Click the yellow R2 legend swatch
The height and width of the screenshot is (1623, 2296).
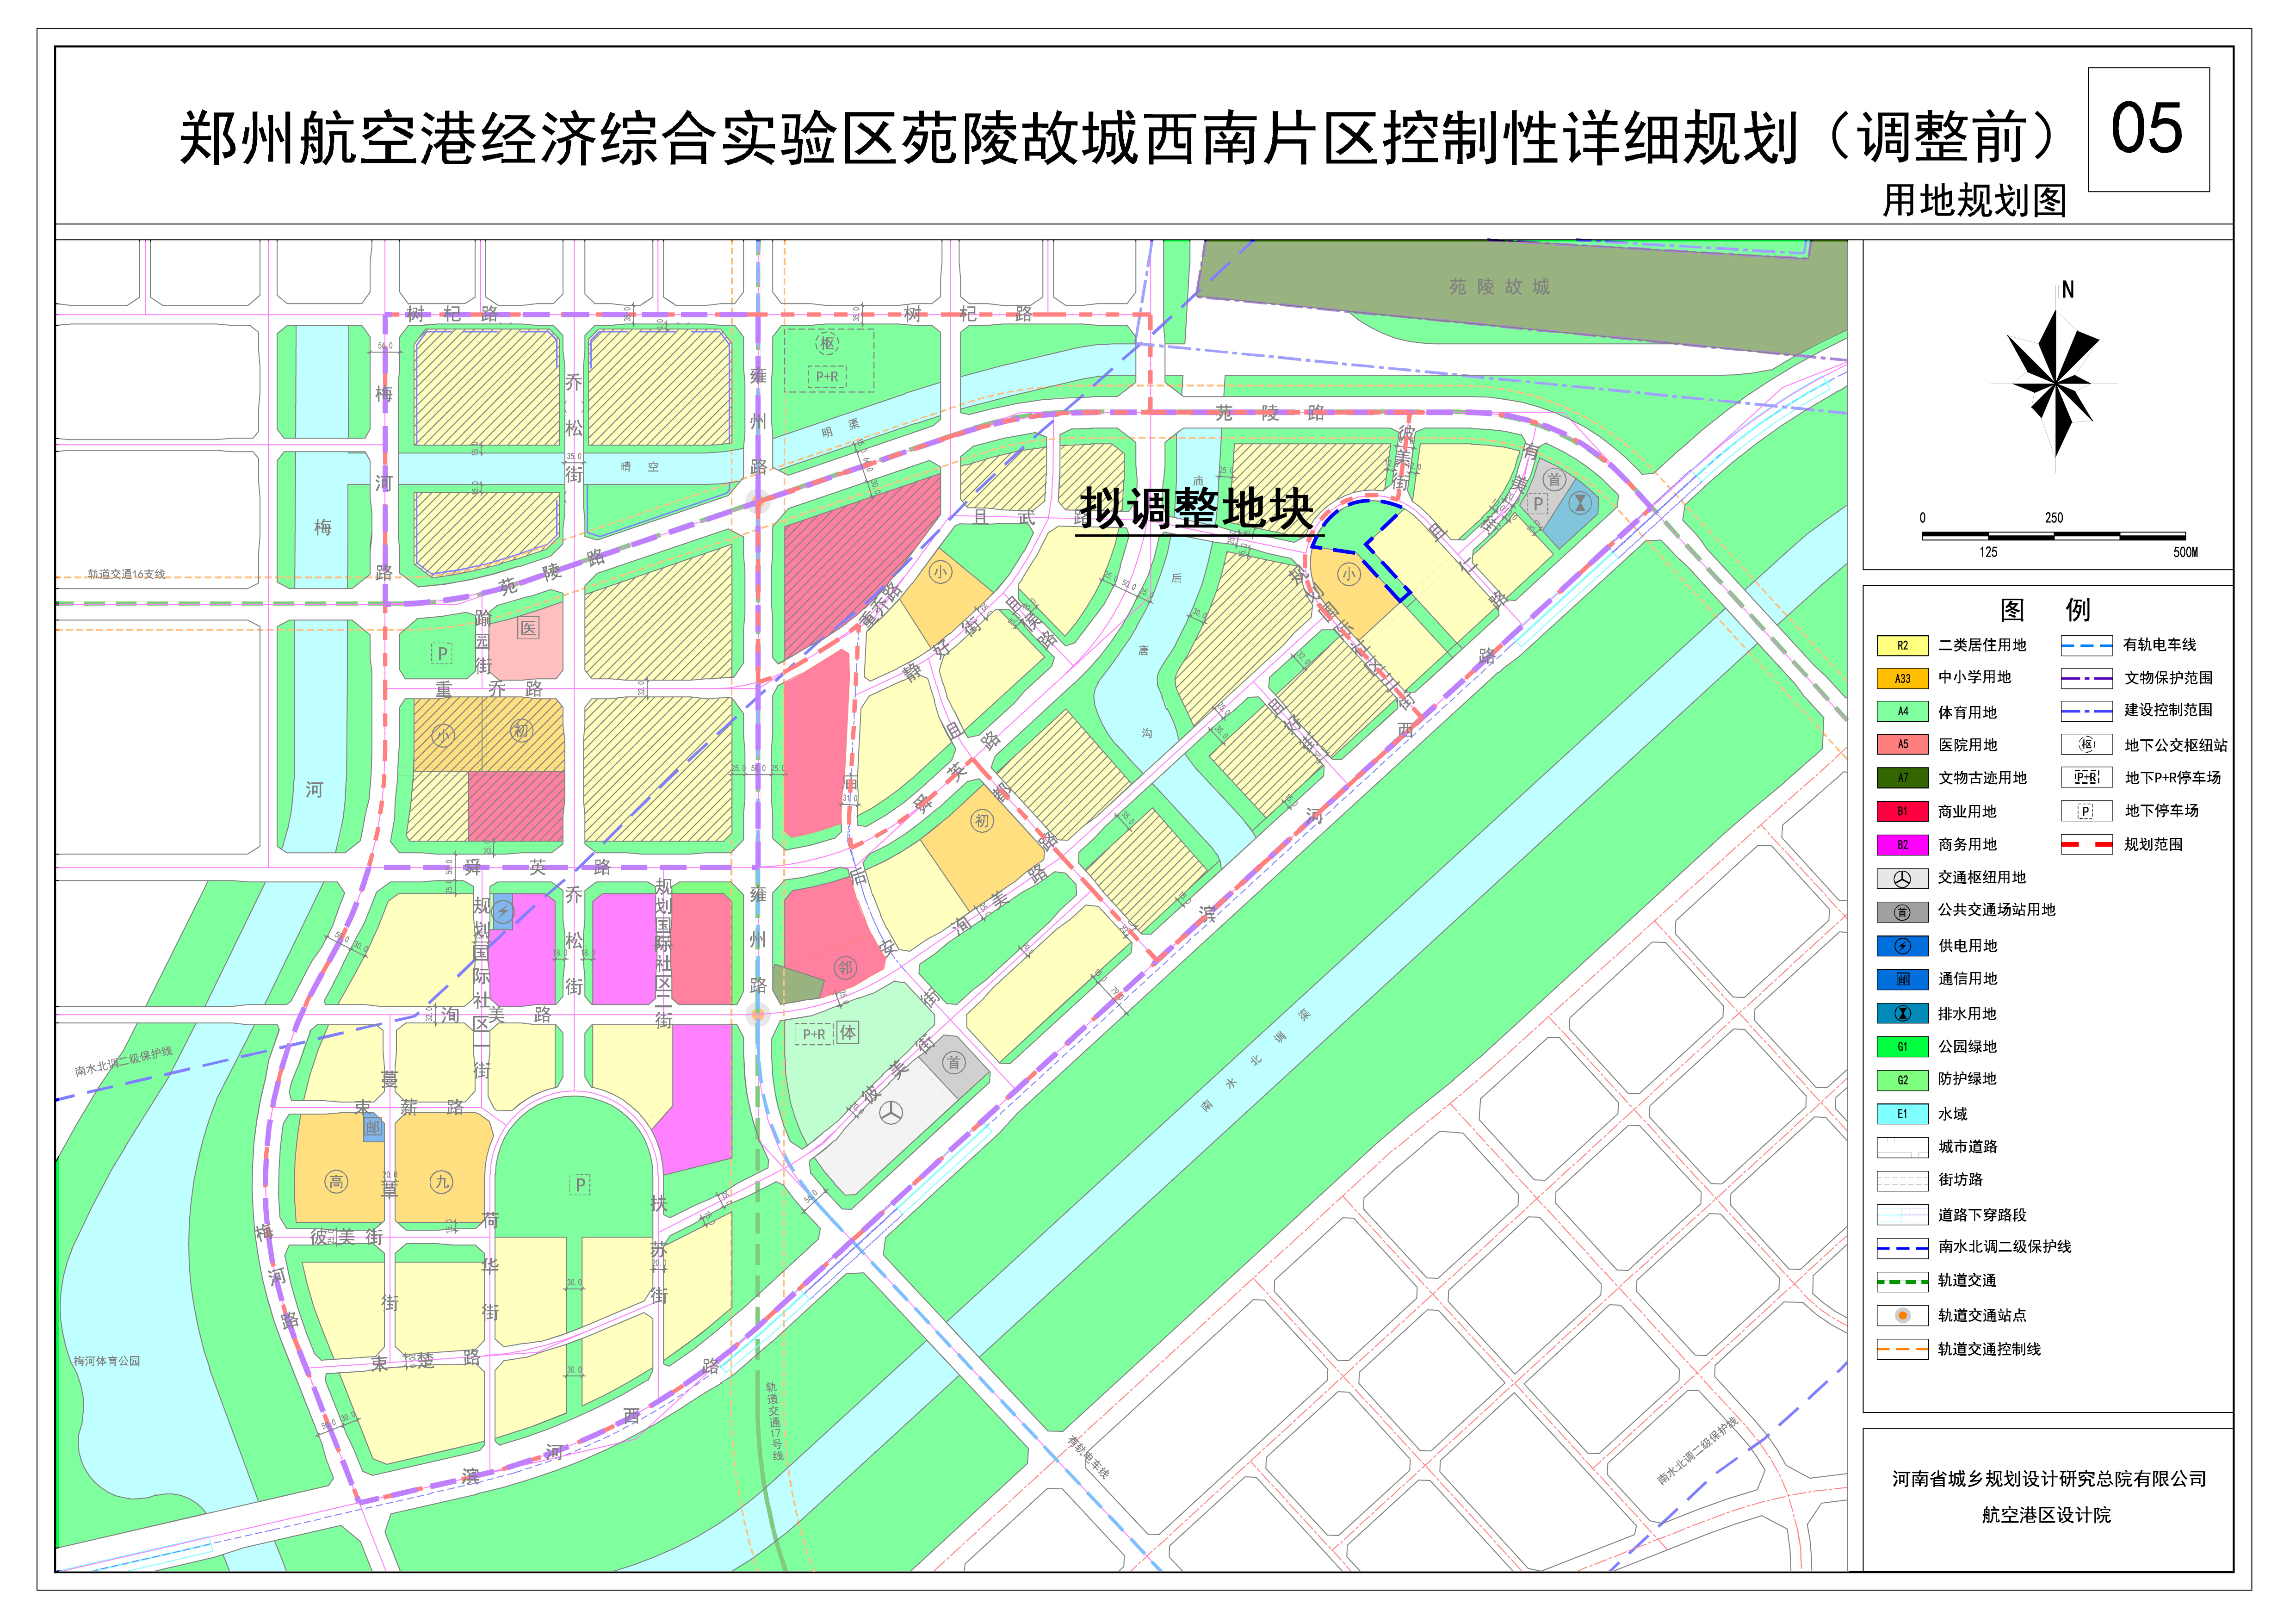point(1902,646)
